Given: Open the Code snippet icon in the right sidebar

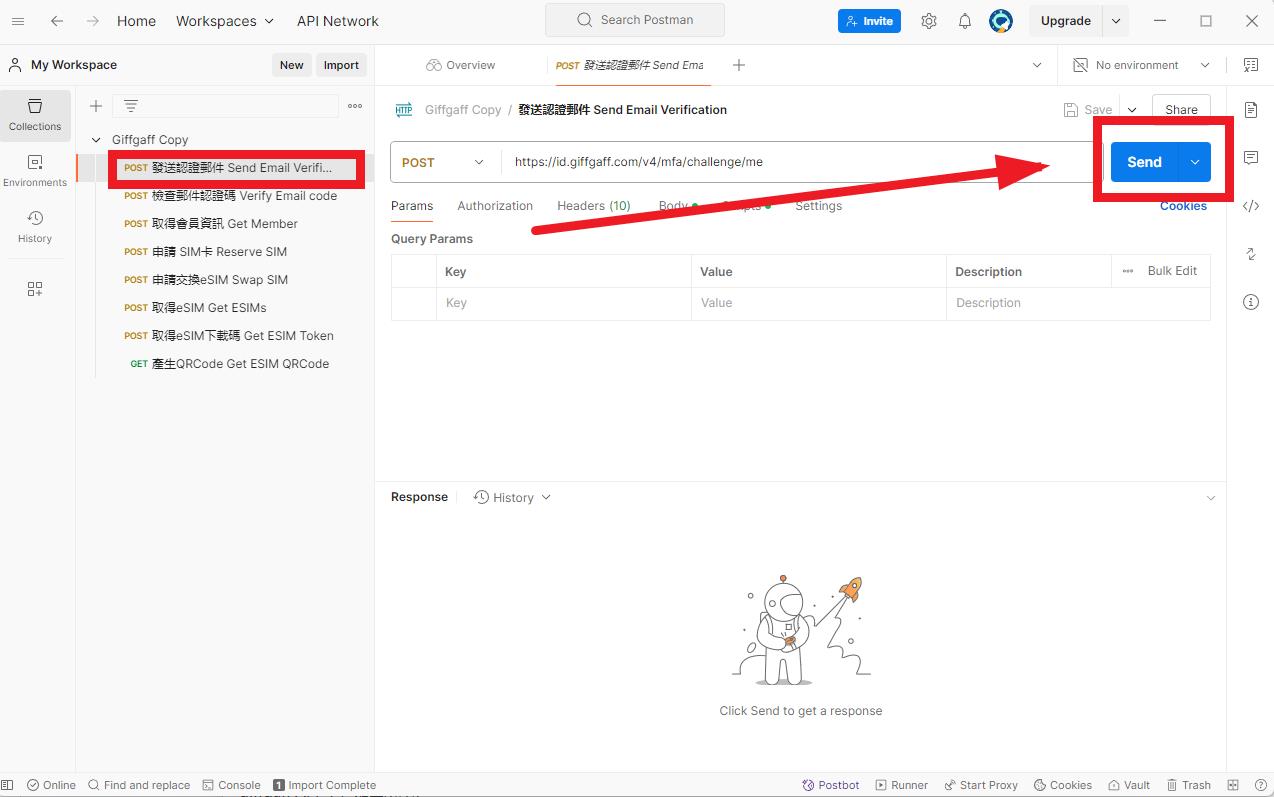Looking at the screenshot, I should [1251, 206].
